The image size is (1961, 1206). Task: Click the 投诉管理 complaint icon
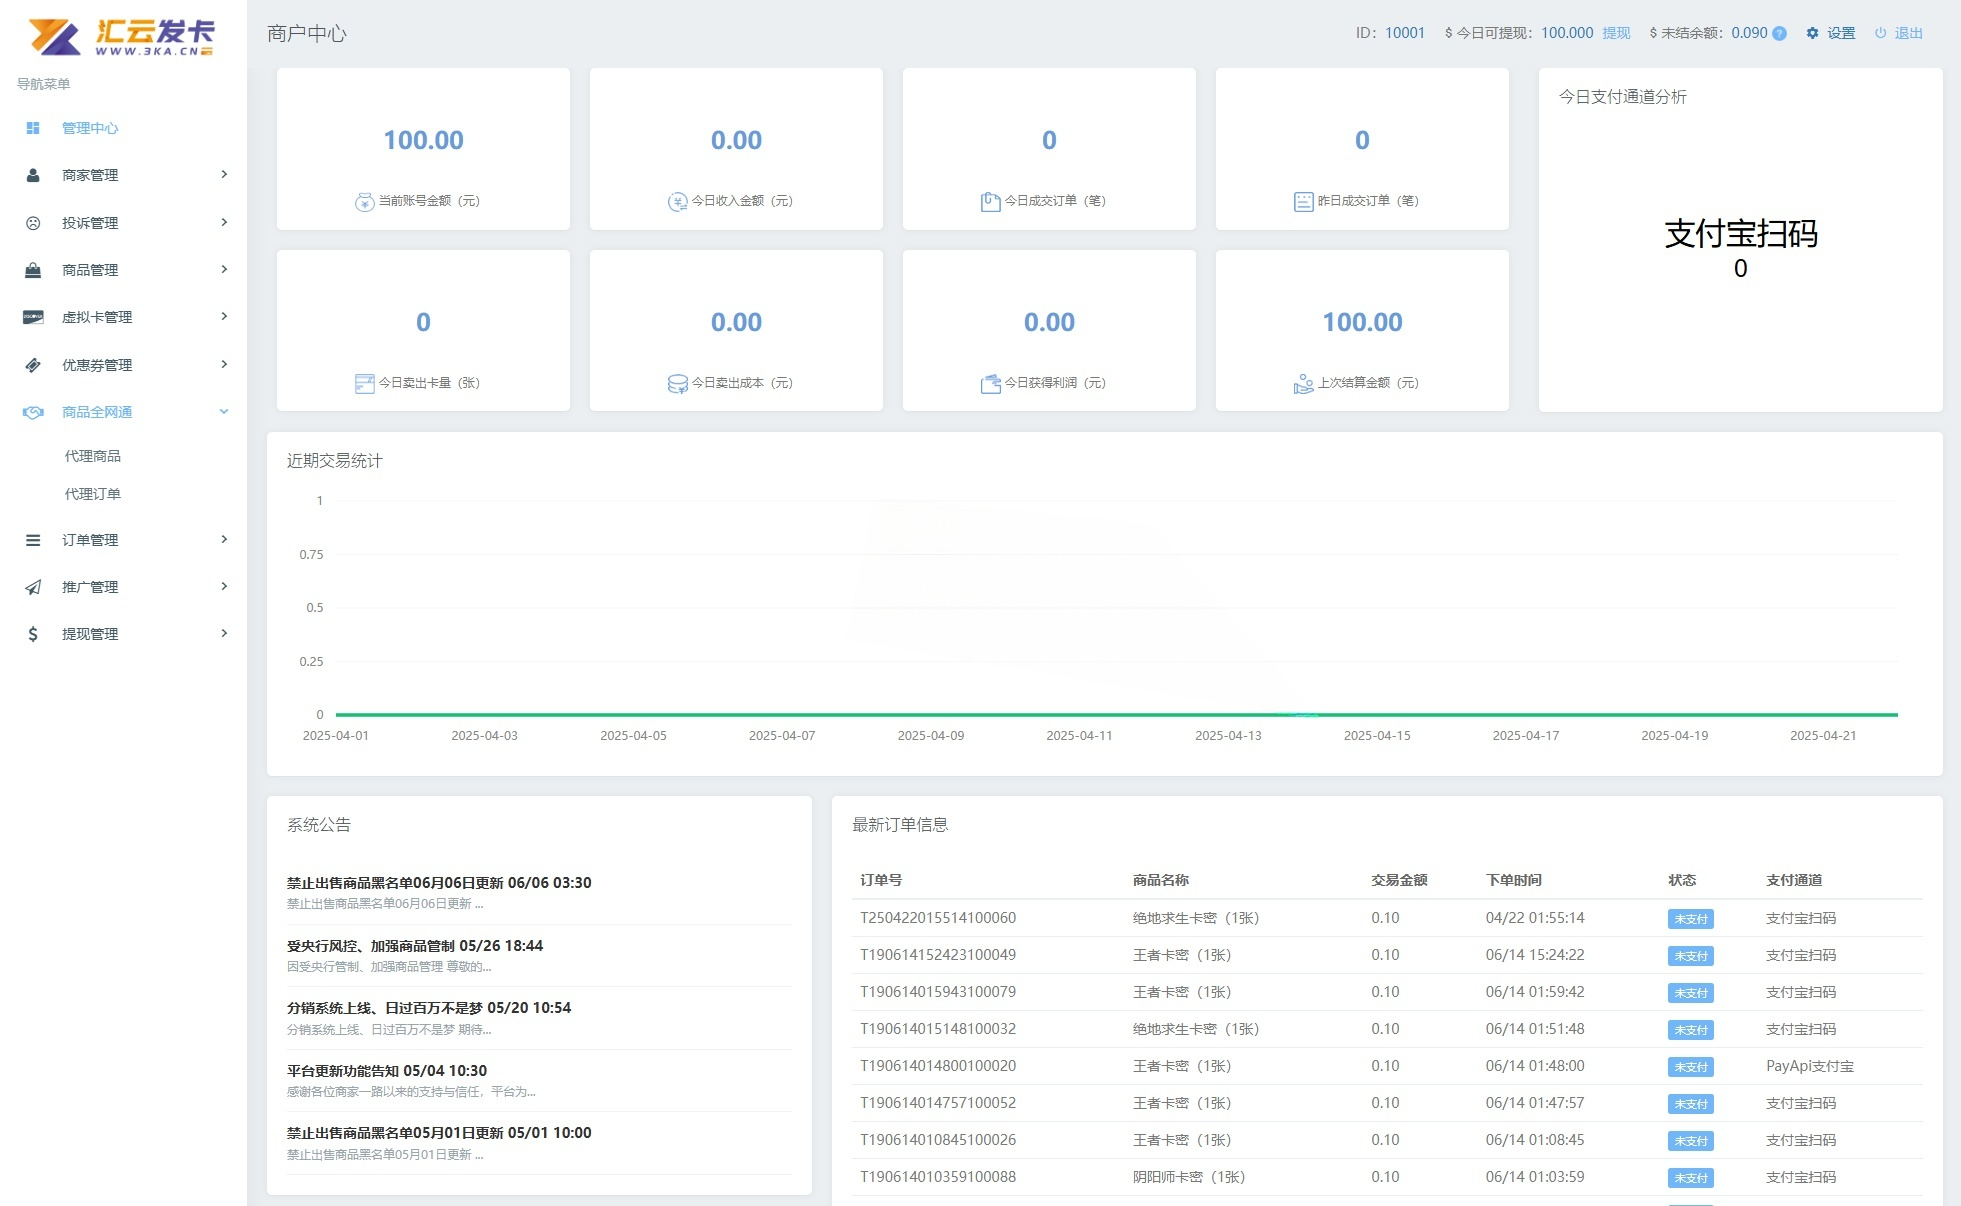tap(31, 222)
